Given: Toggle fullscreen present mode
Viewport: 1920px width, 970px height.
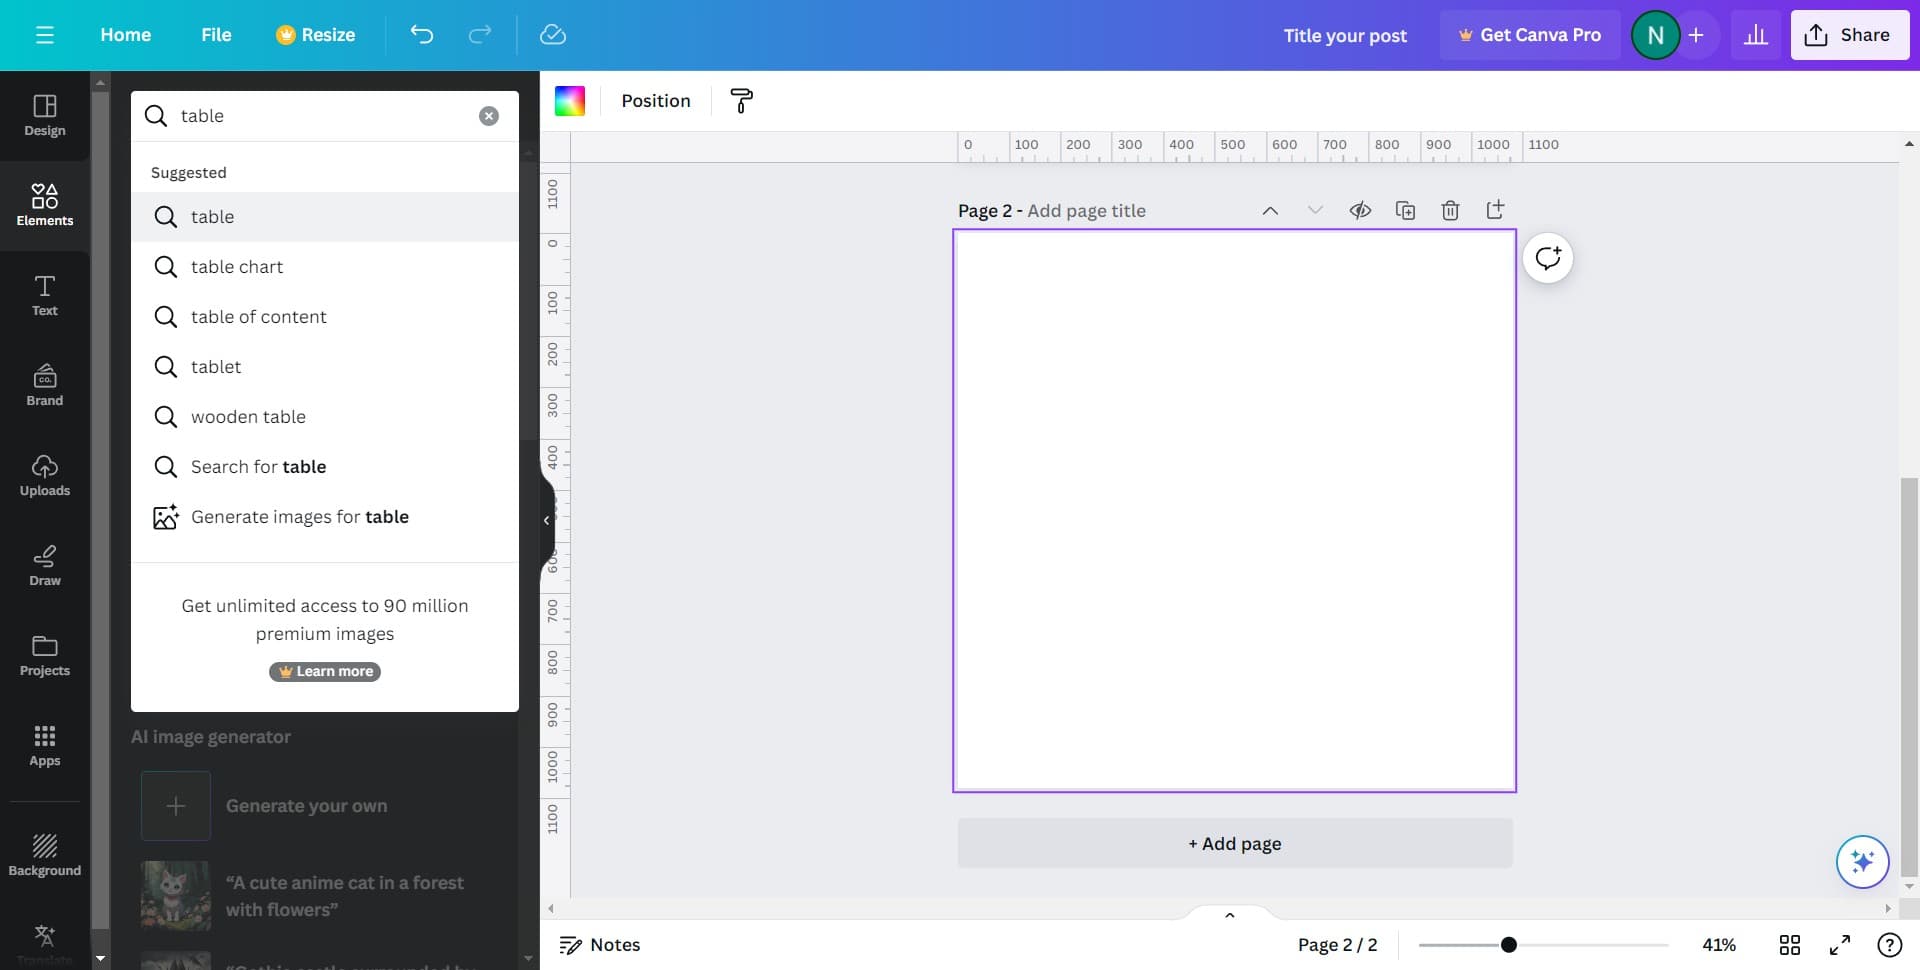Looking at the screenshot, I should click(1839, 945).
